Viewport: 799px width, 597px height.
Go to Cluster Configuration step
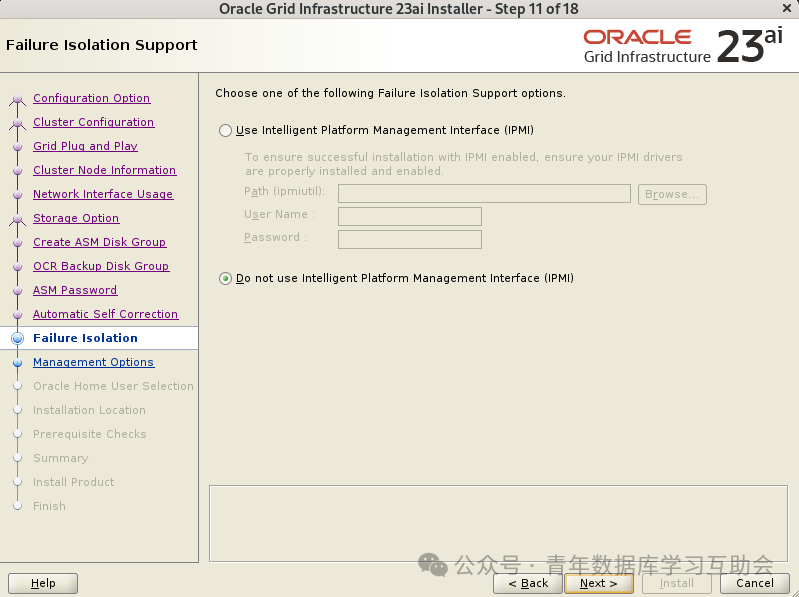point(94,122)
